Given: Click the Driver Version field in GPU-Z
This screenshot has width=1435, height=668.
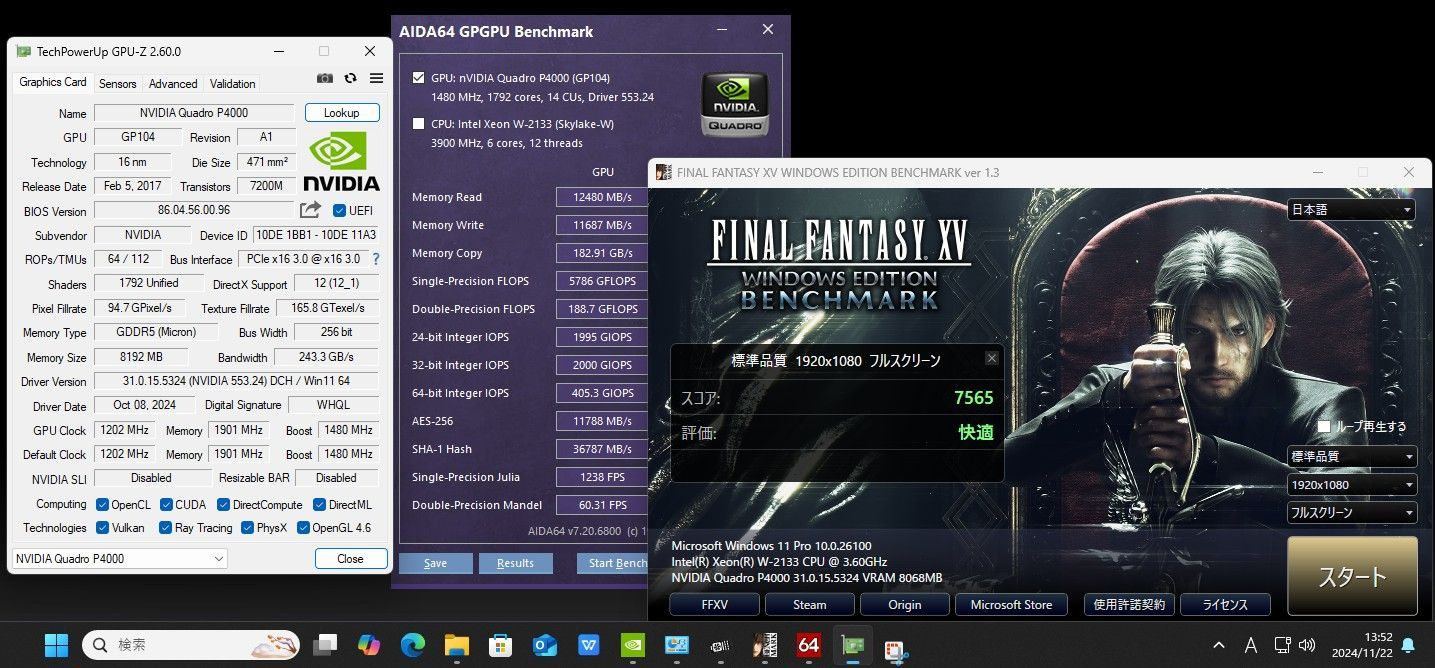Looking at the screenshot, I should click(x=236, y=382).
